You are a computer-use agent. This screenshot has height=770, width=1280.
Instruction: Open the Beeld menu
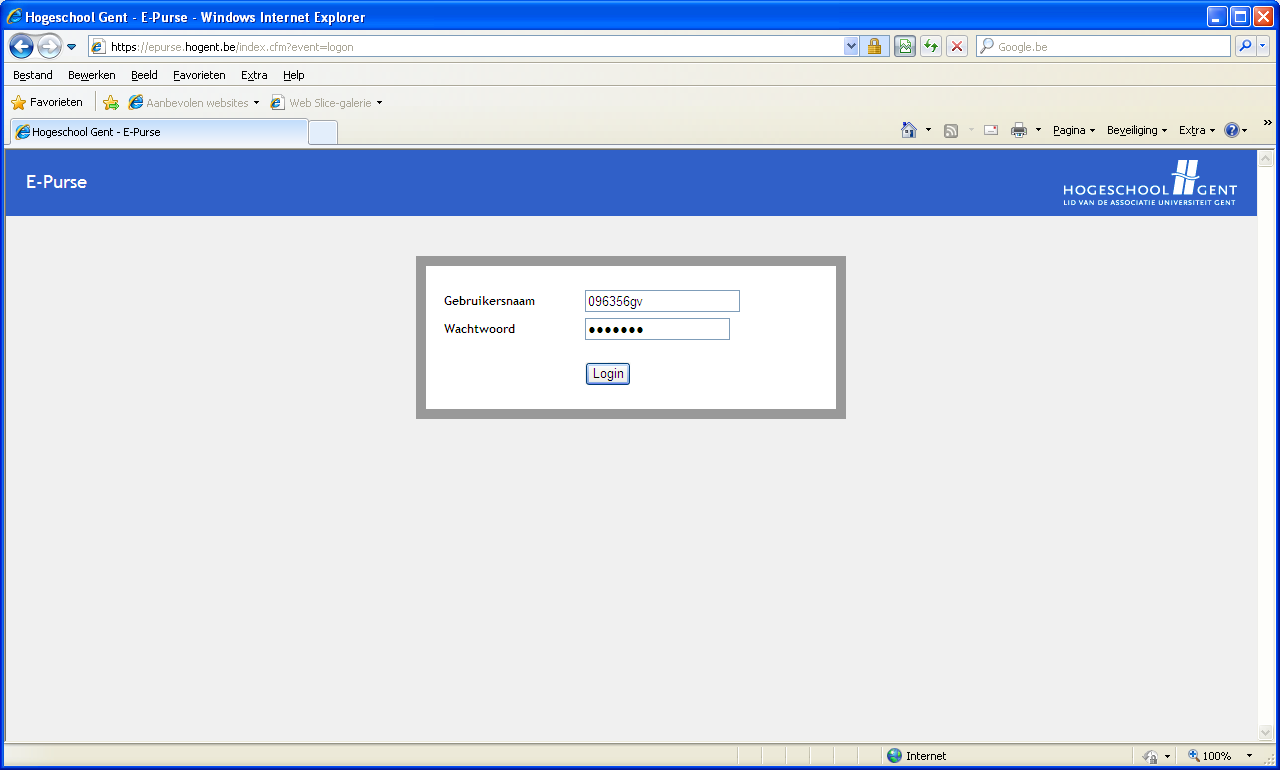click(144, 75)
